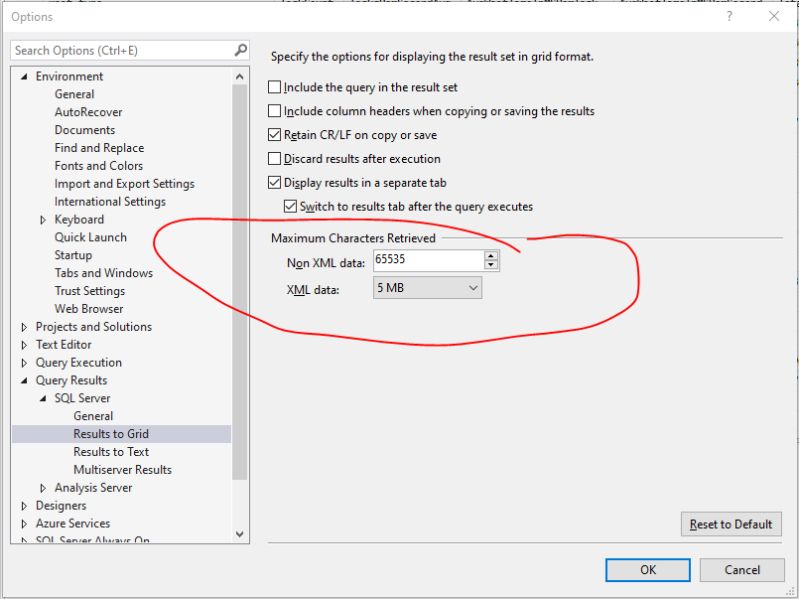Screen dimensions: 799x599
Task: Select Trust Settings
Action: point(90,291)
